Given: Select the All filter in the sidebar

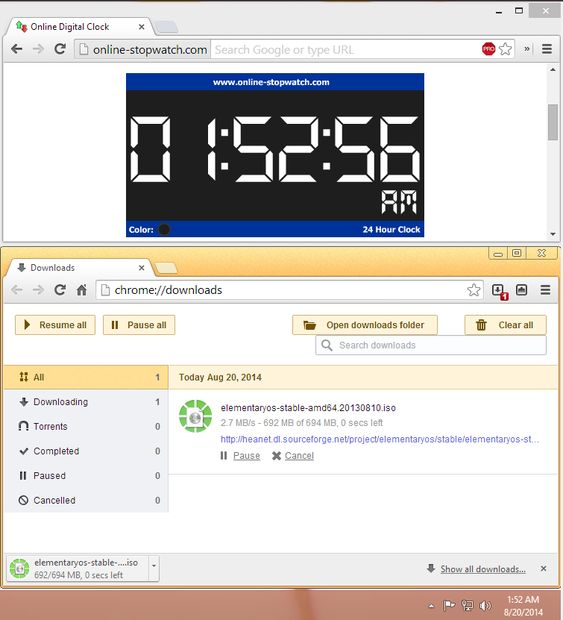Looking at the screenshot, I should (x=86, y=377).
